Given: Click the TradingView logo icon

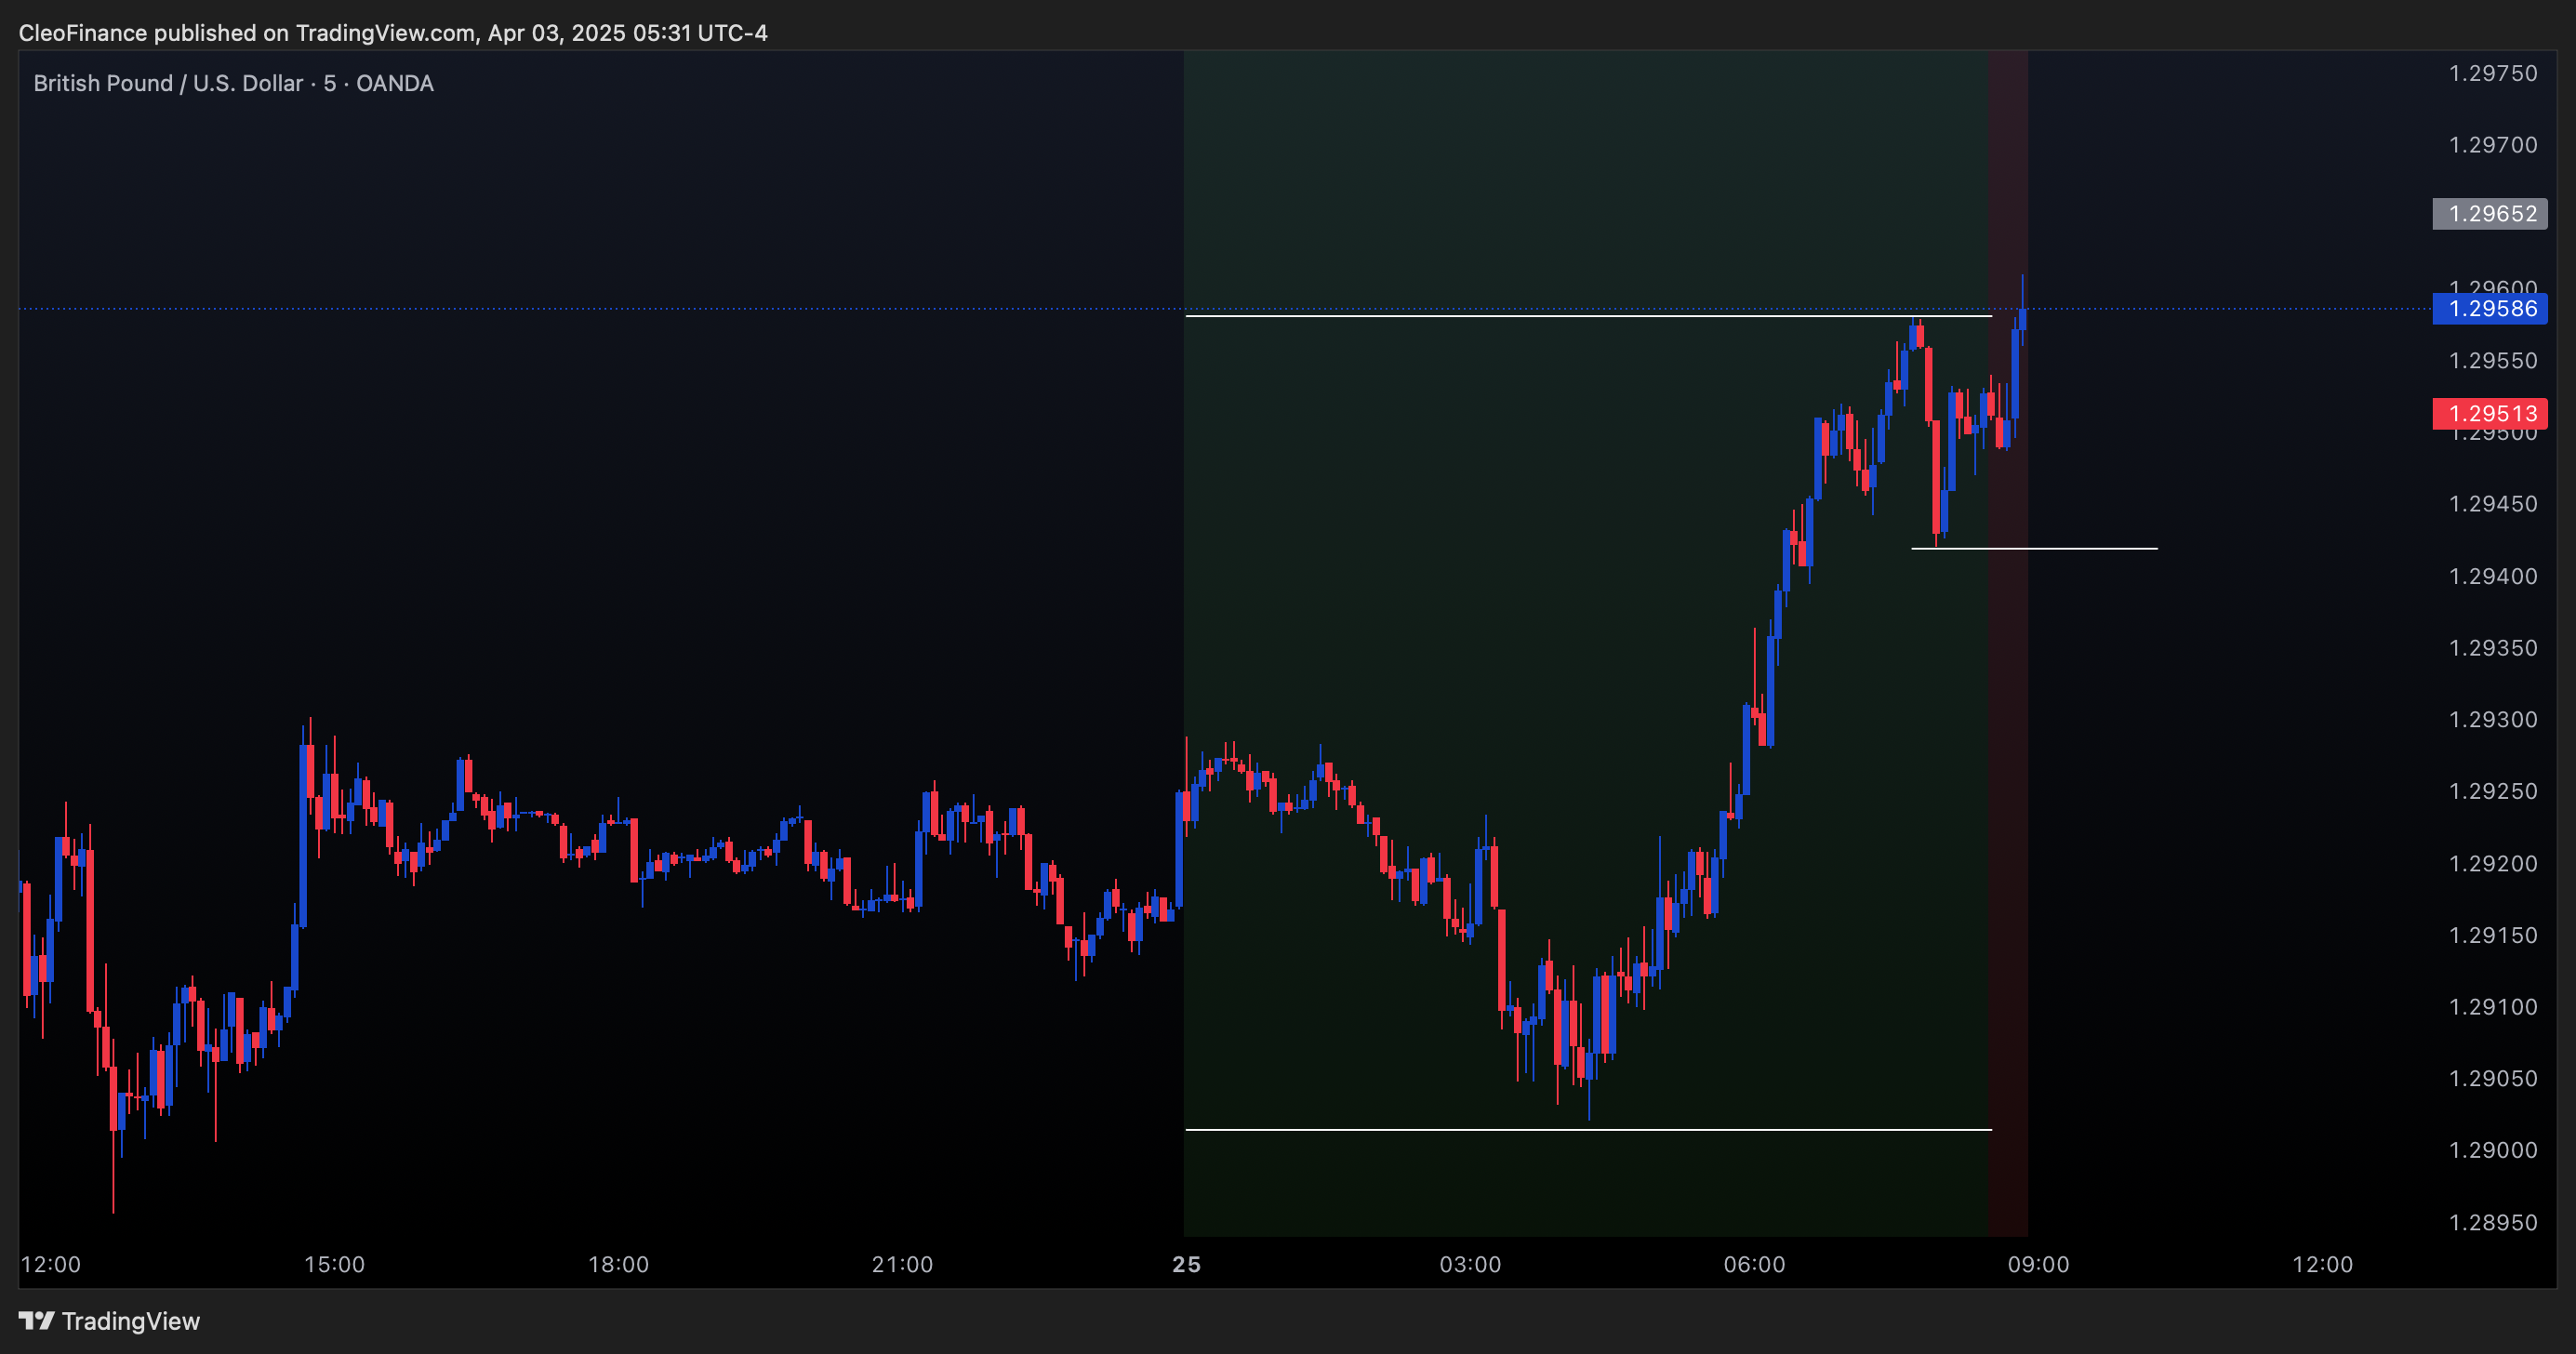Looking at the screenshot, I should 36,1321.
